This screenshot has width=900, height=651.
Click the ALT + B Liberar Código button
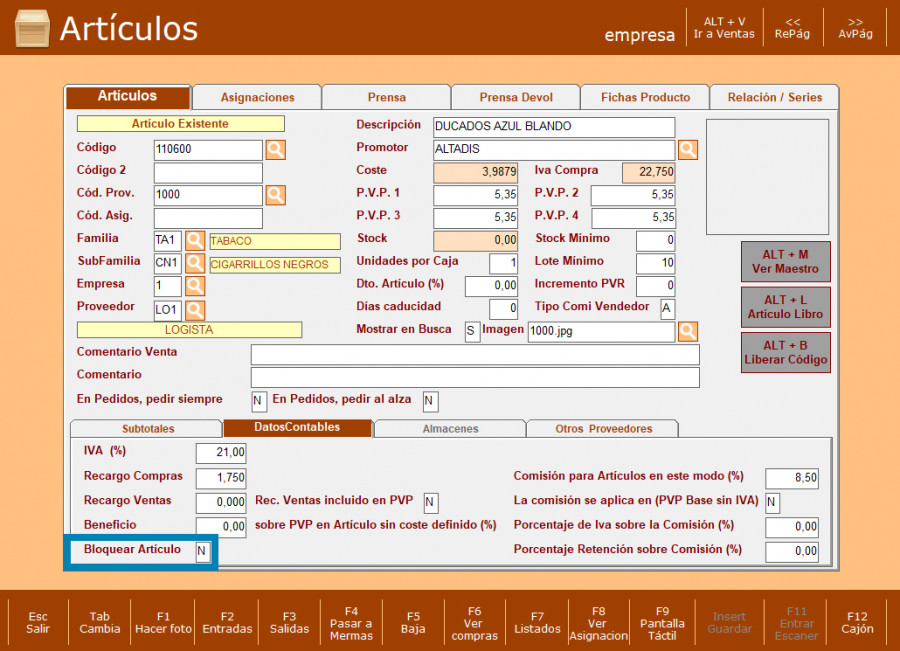click(786, 353)
